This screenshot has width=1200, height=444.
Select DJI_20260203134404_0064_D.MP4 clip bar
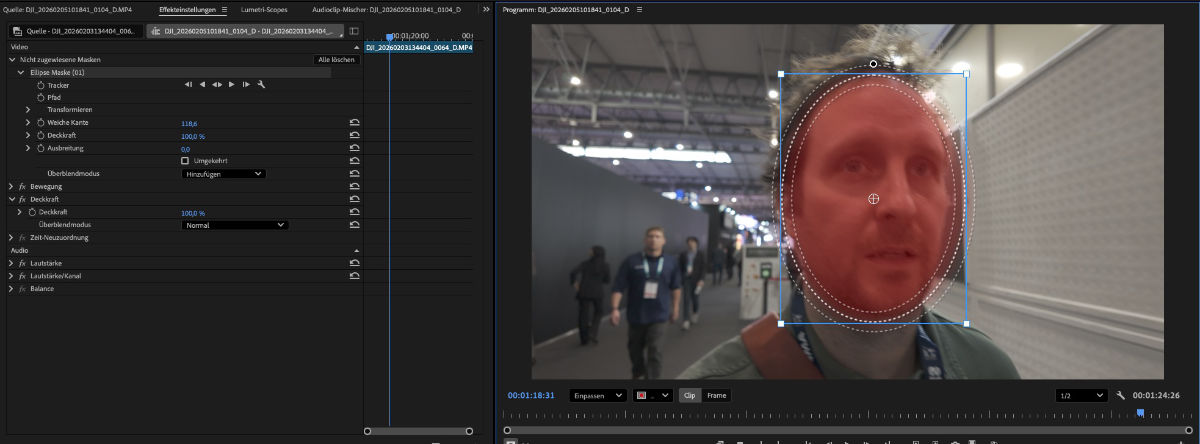pos(419,47)
